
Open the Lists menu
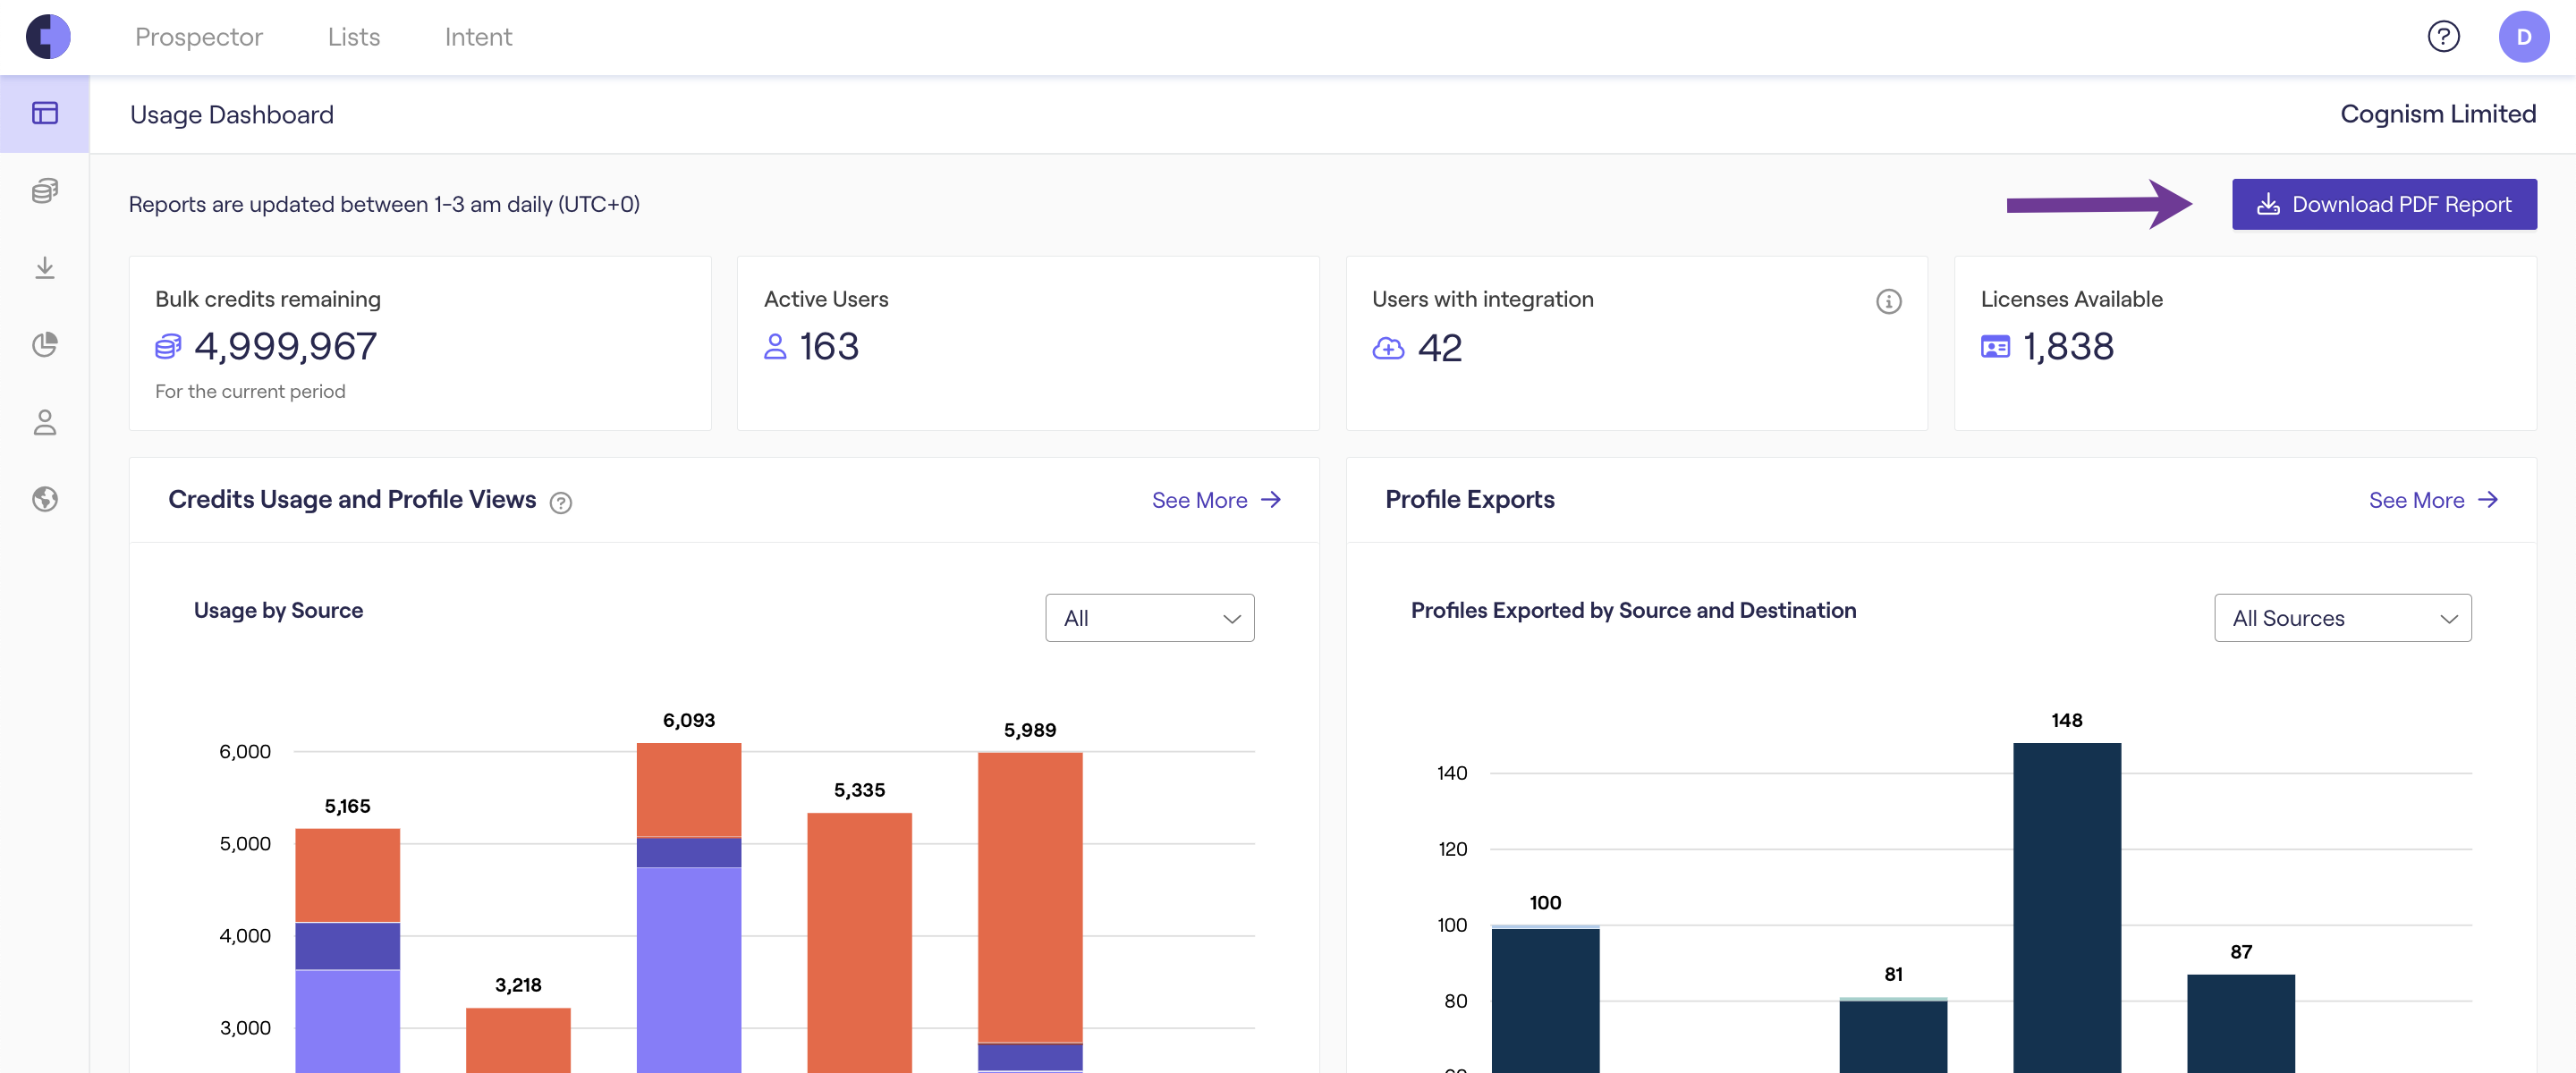354,37
